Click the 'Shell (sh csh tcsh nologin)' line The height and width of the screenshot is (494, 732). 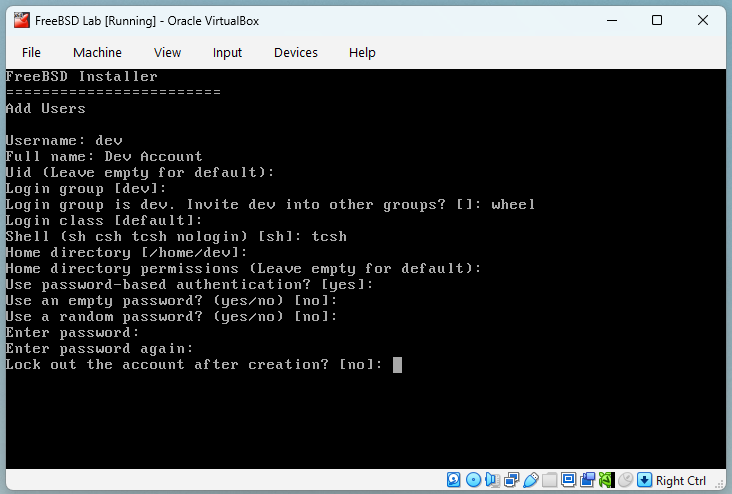point(176,236)
